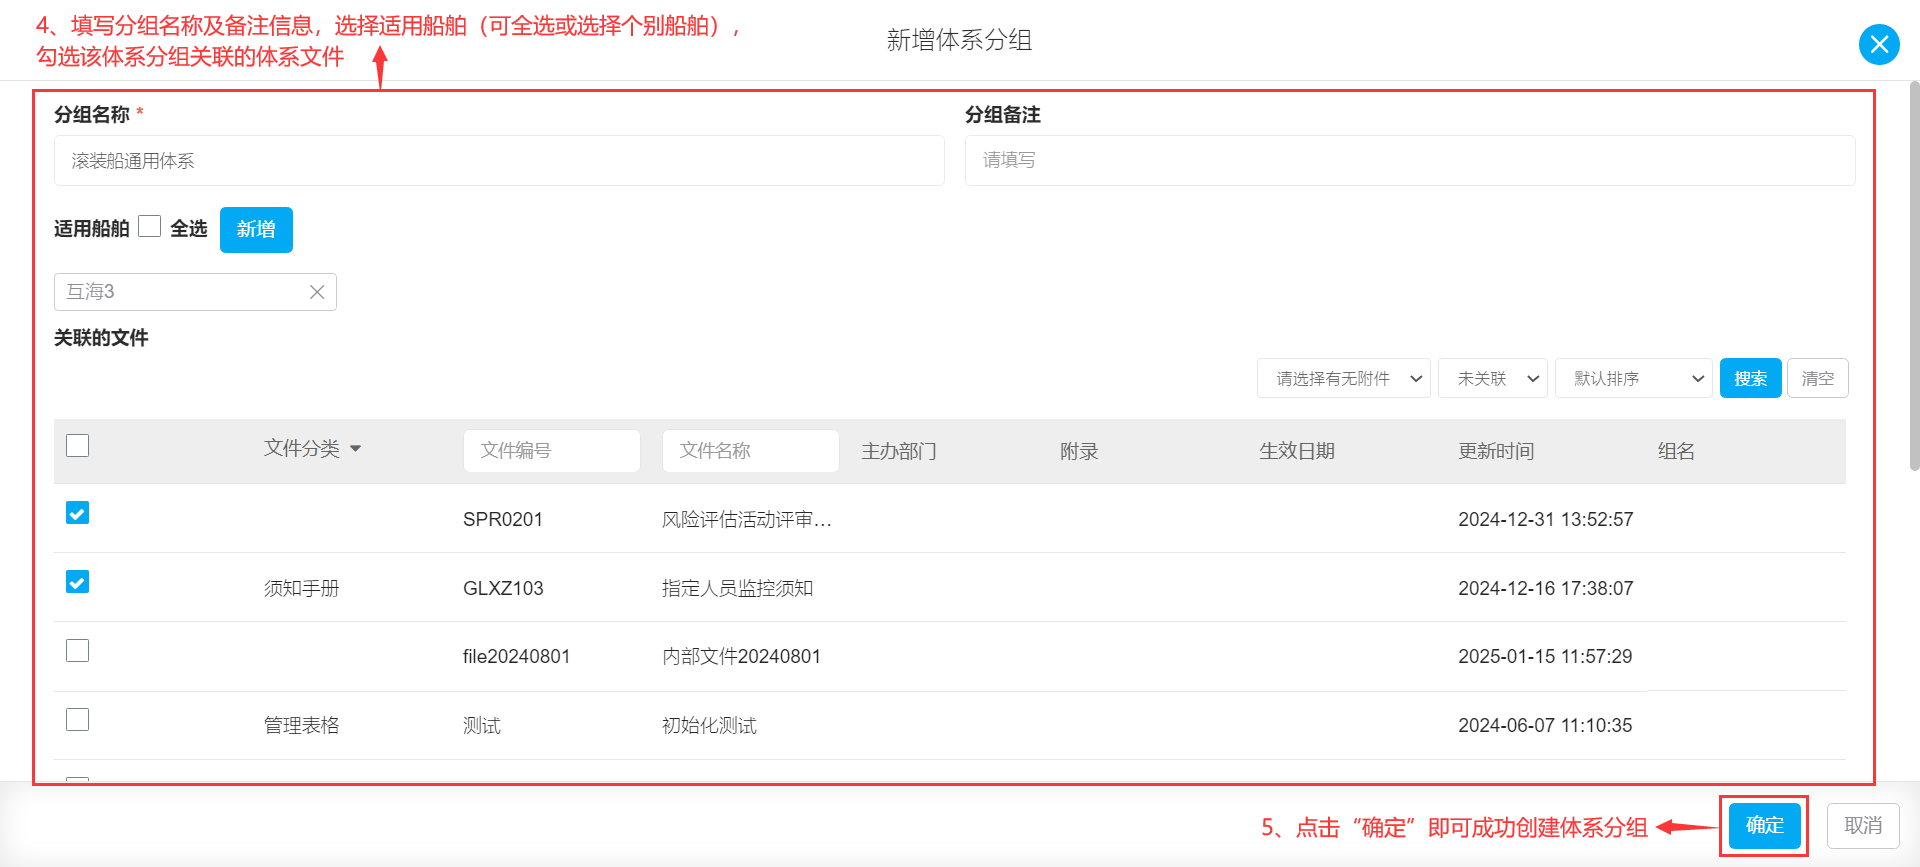Tick the header select-all files checkbox

(77, 445)
